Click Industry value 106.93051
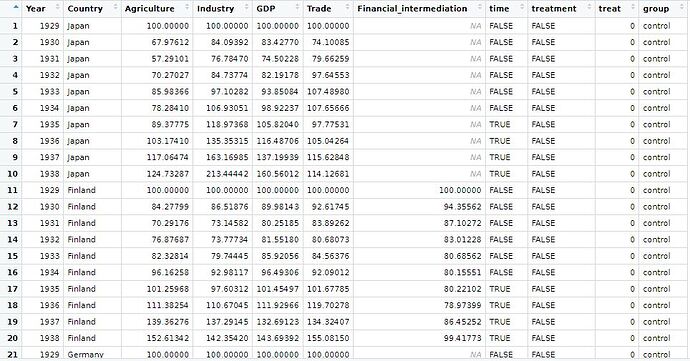This screenshot has width=690, height=361. click(227, 108)
